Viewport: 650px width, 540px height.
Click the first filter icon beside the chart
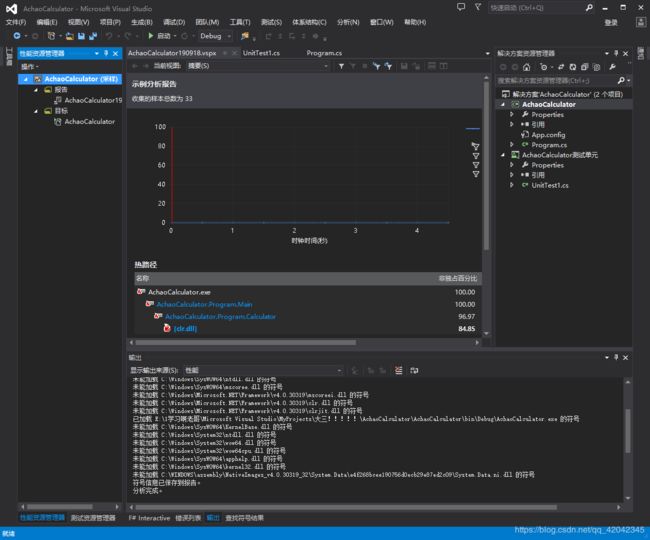[x=475, y=146]
